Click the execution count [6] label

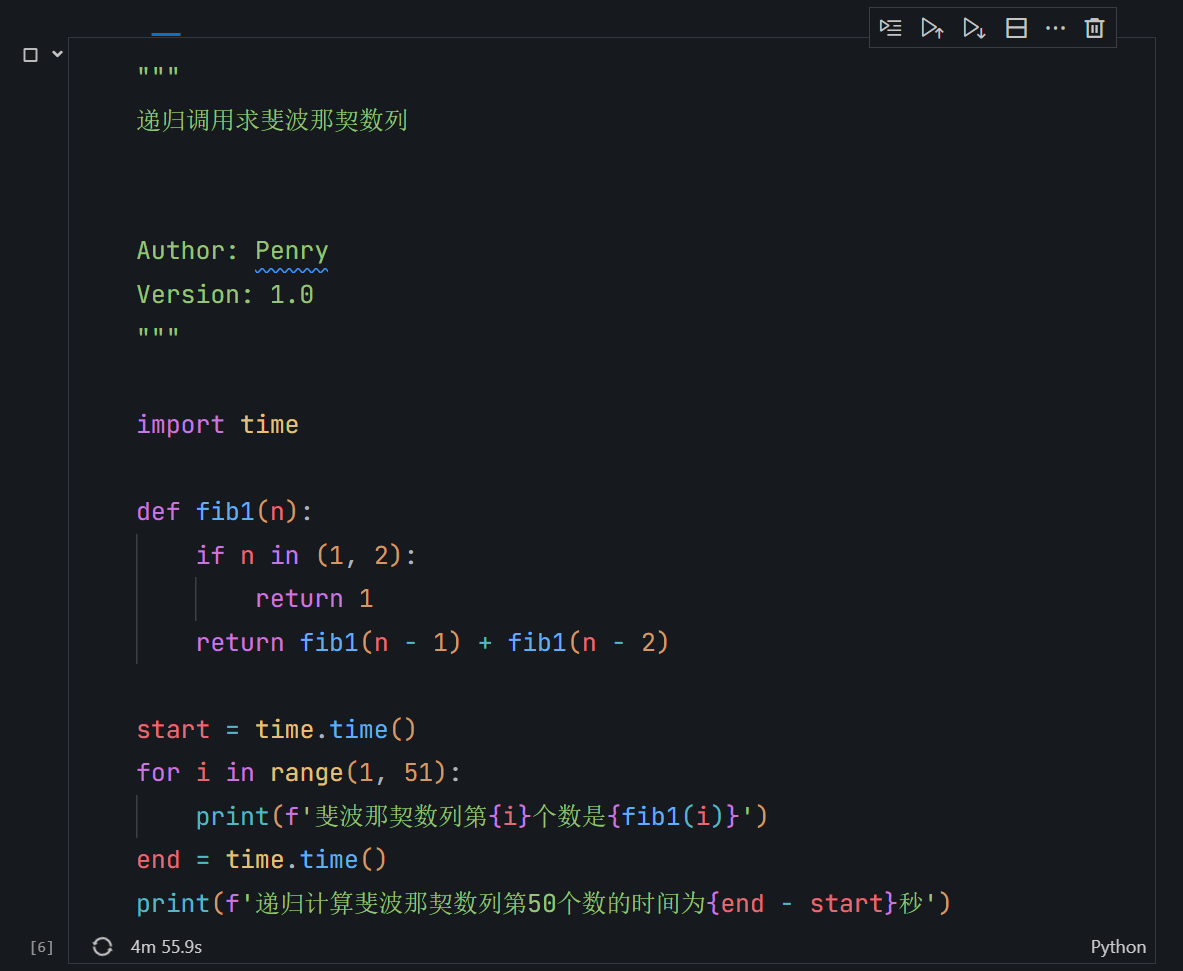coord(41,947)
